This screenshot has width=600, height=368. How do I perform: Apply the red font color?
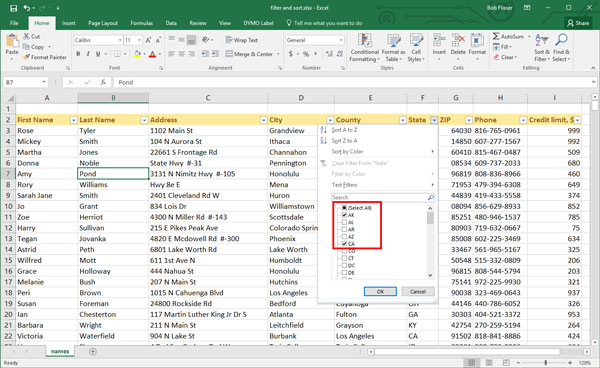tap(152, 54)
